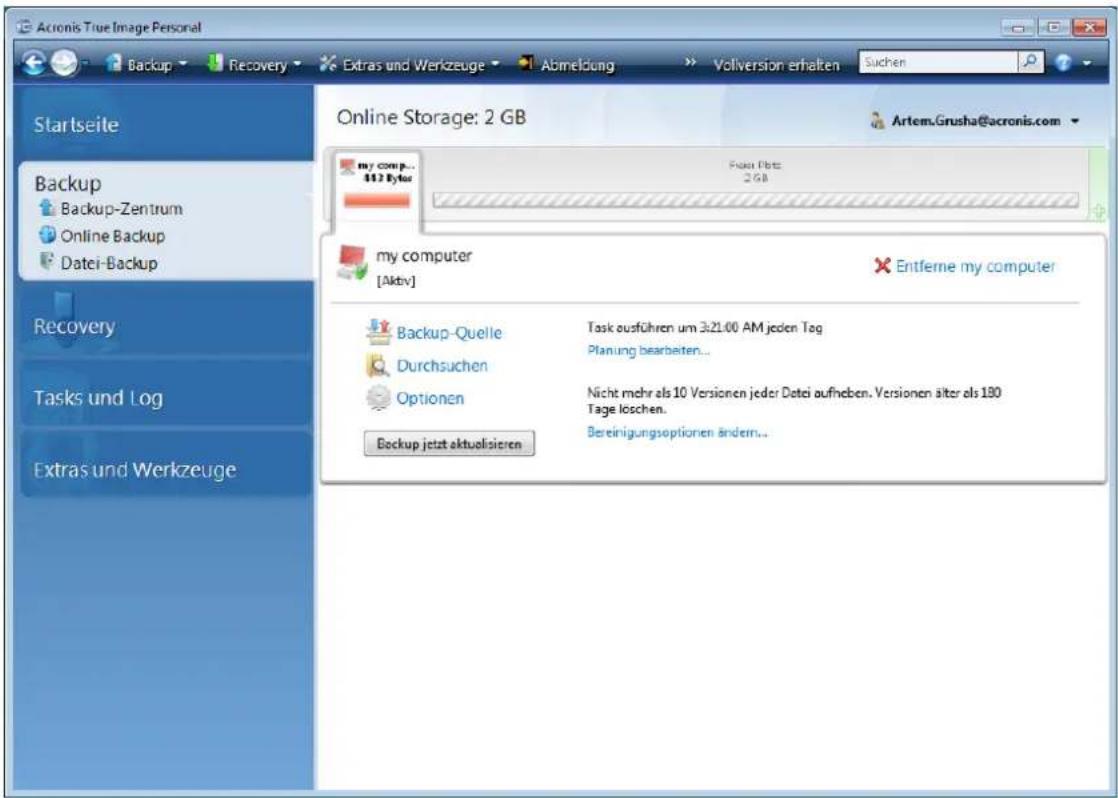Select the Backup sidebar section

pyautogui.click(x=68, y=183)
